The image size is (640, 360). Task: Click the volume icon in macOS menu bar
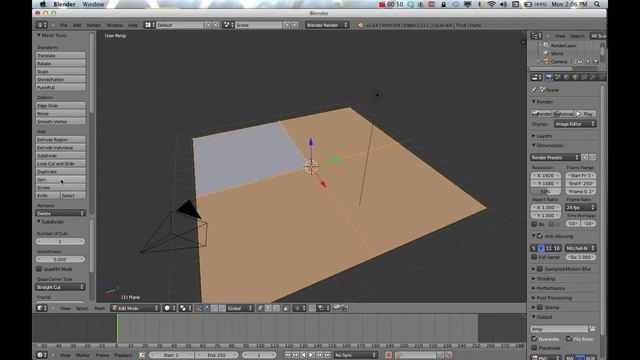pos(504,4)
